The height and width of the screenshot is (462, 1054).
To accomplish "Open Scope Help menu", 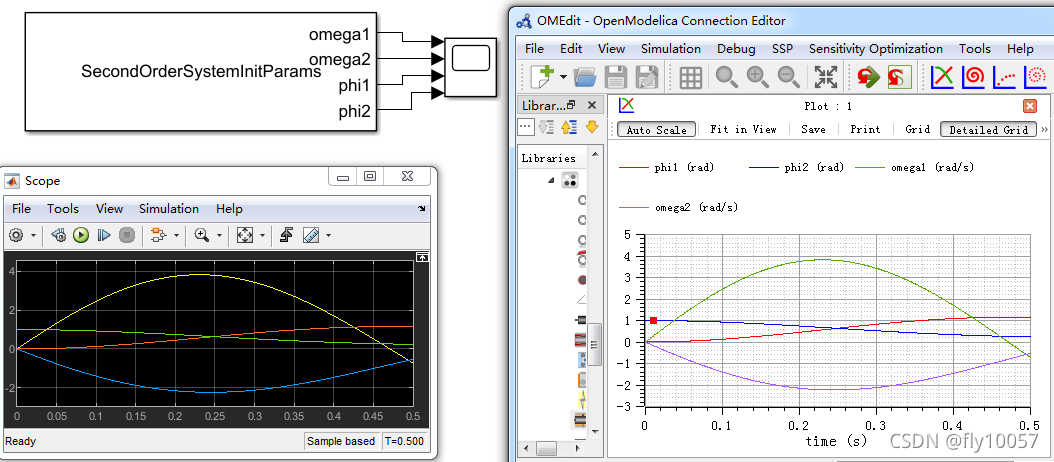I will pyautogui.click(x=229, y=209).
